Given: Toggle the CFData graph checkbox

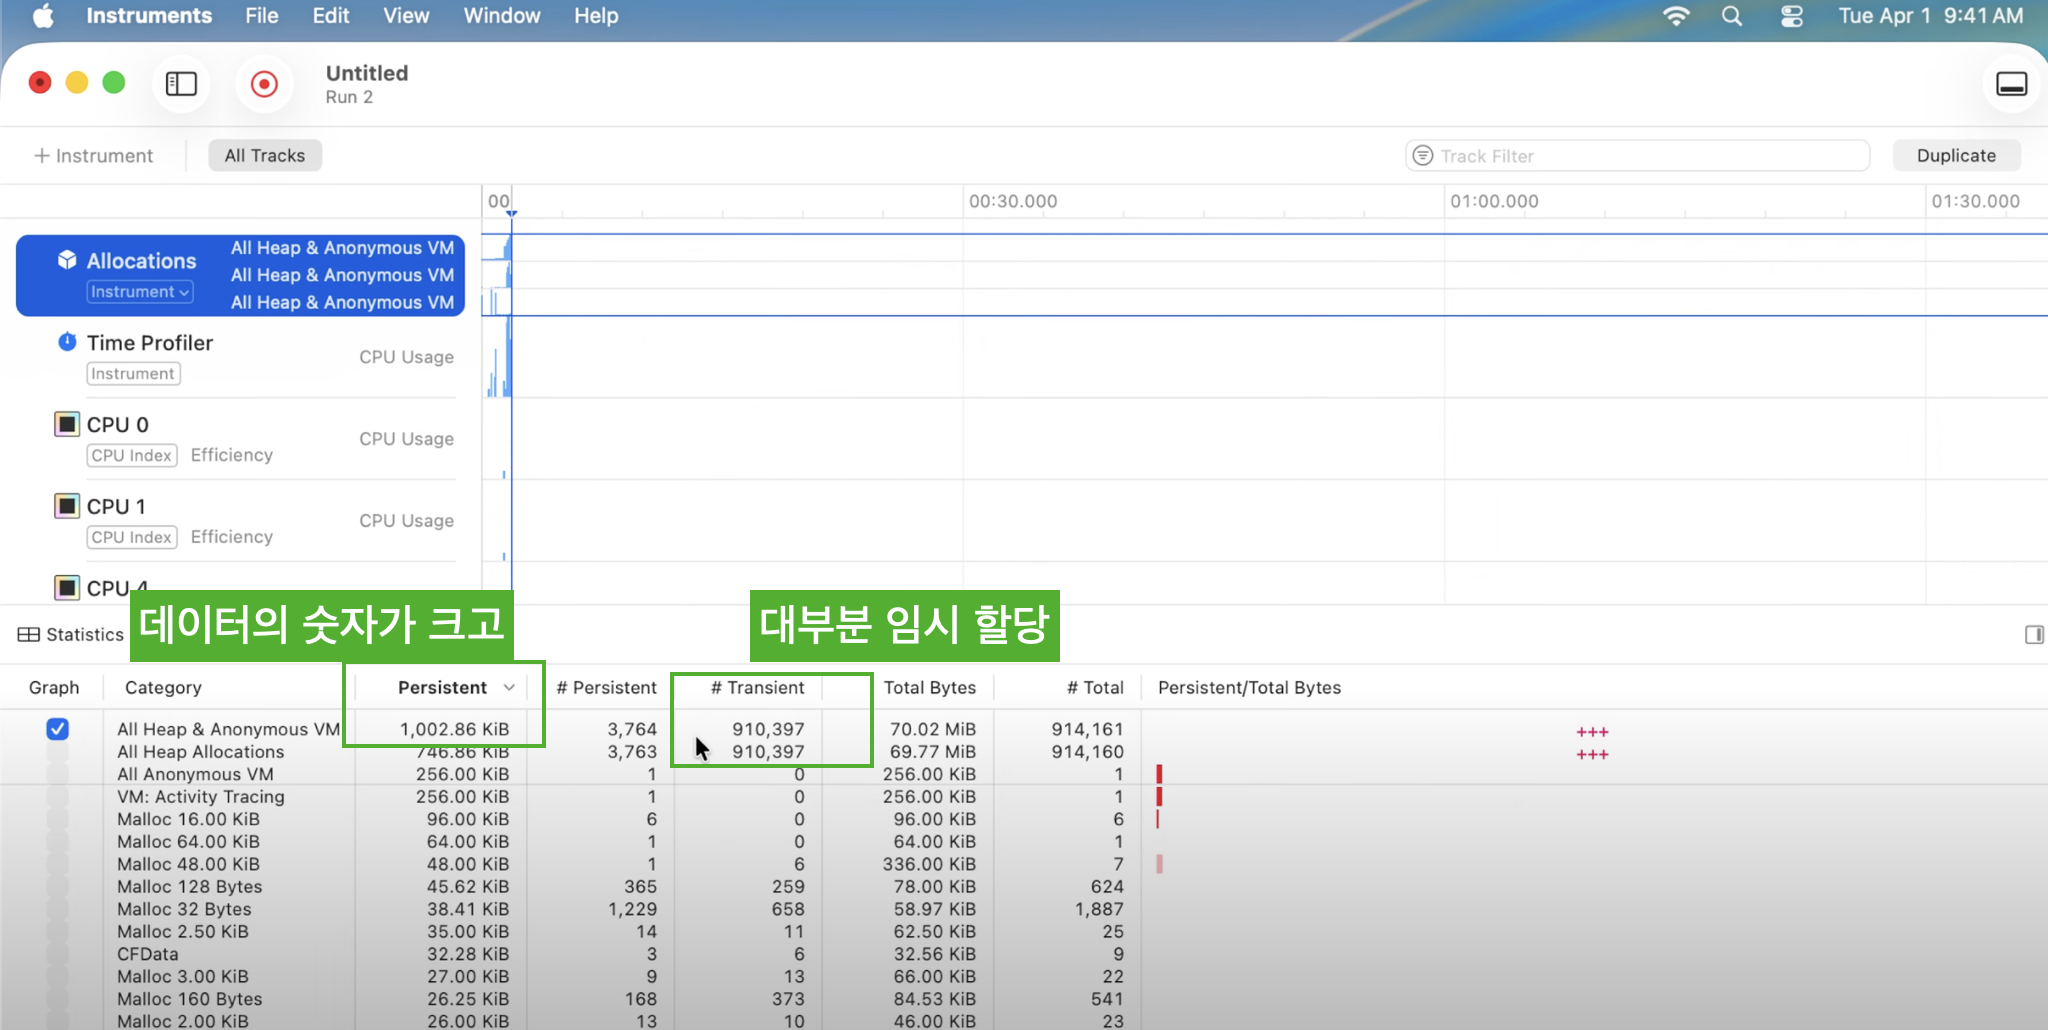Looking at the screenshot, I should (58, 954).
